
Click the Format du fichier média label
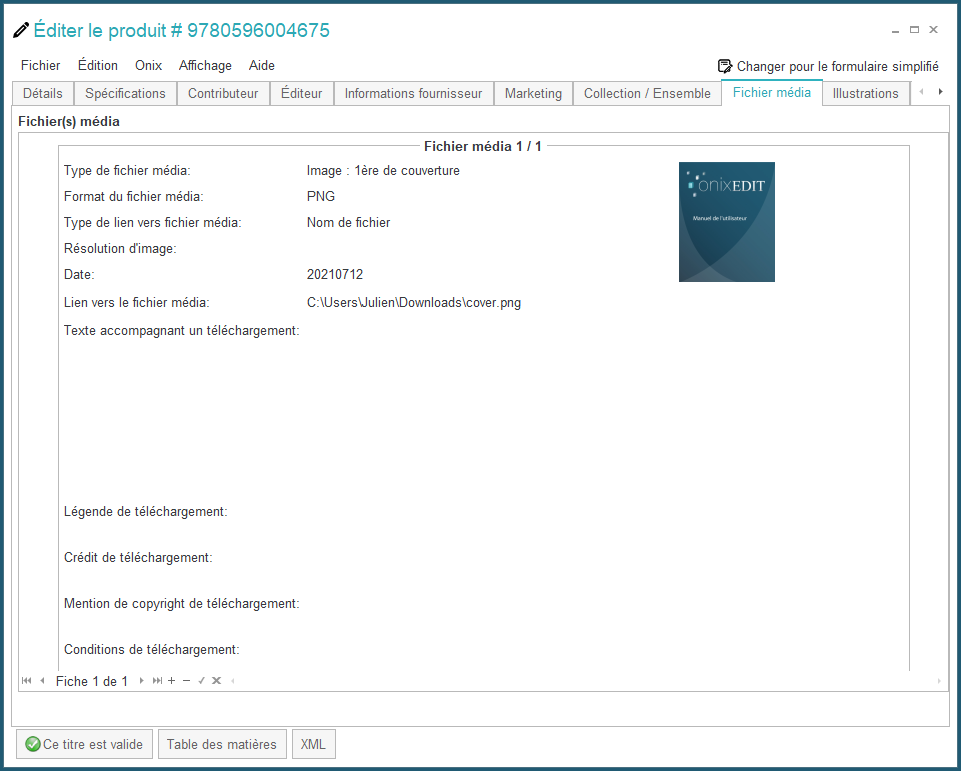click(134, 196)
